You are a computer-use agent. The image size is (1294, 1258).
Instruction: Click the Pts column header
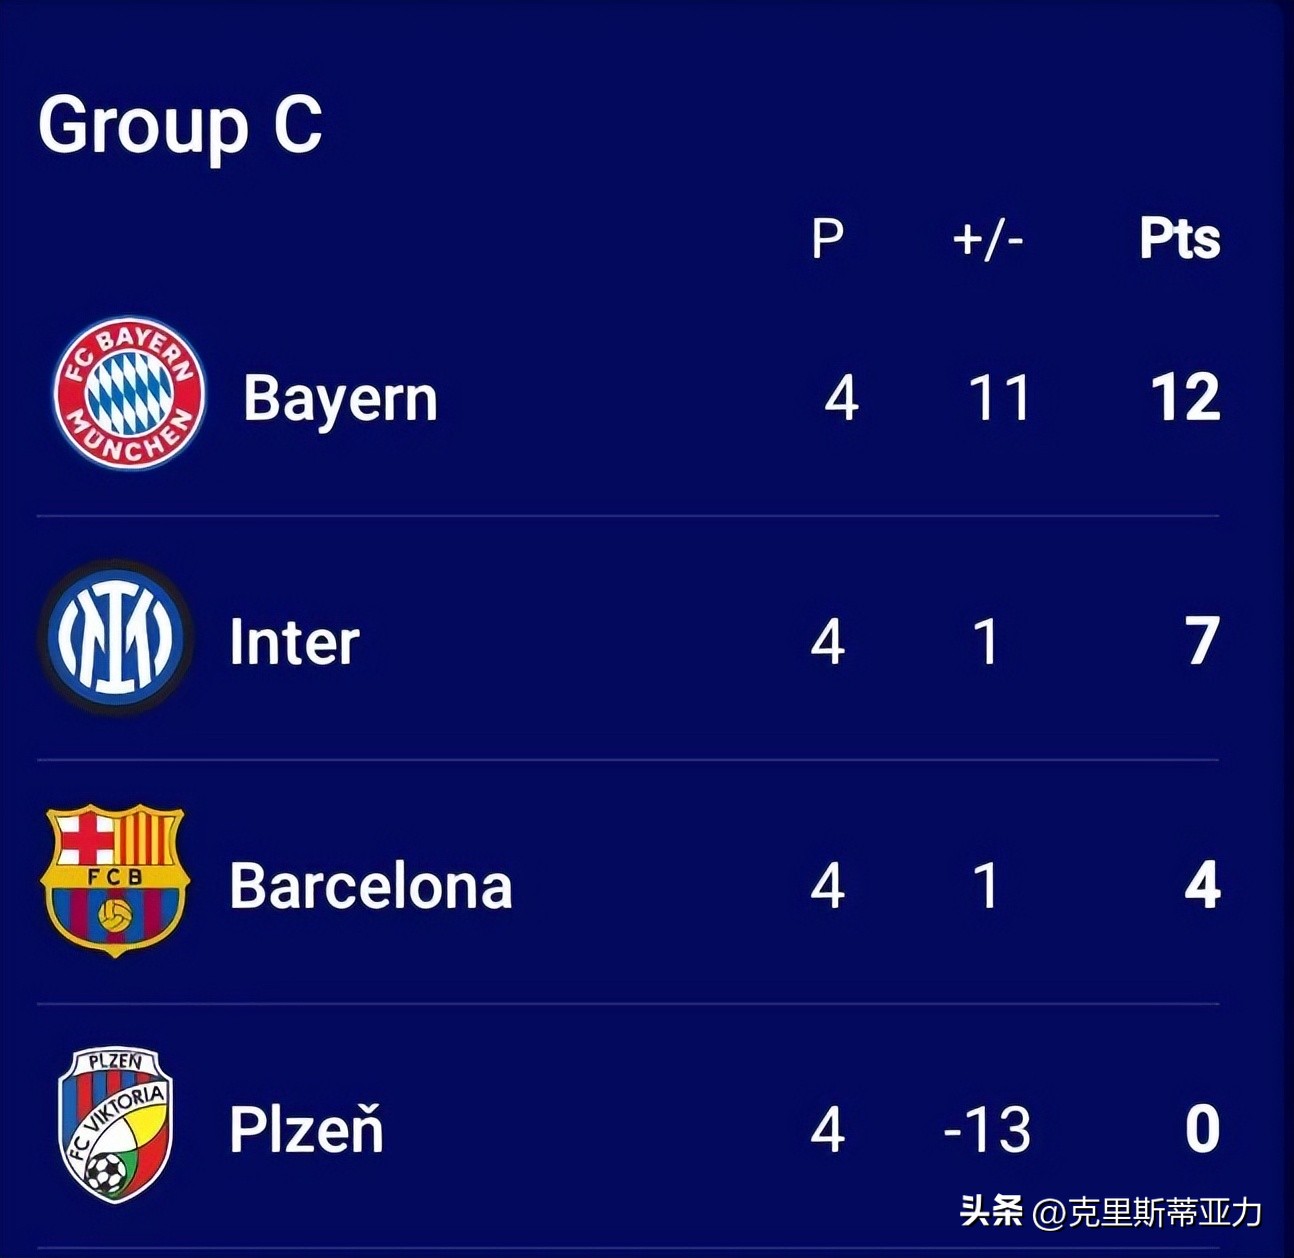1180,239
